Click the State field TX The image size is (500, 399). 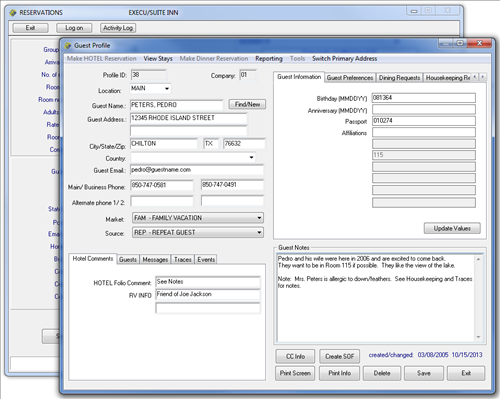[211, 144]
